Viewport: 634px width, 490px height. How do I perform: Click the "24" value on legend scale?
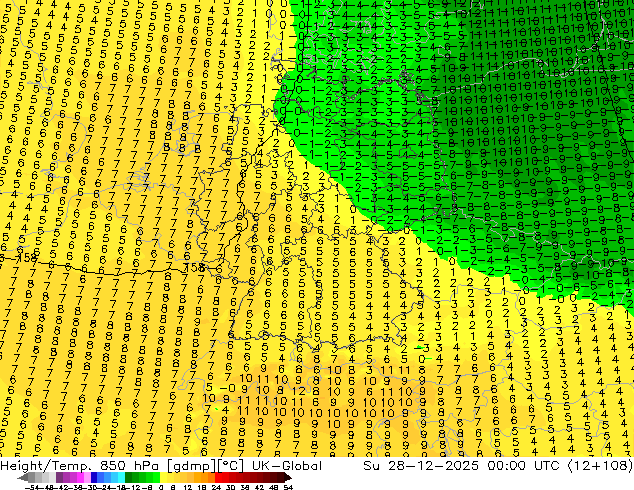tap(216, 487)
